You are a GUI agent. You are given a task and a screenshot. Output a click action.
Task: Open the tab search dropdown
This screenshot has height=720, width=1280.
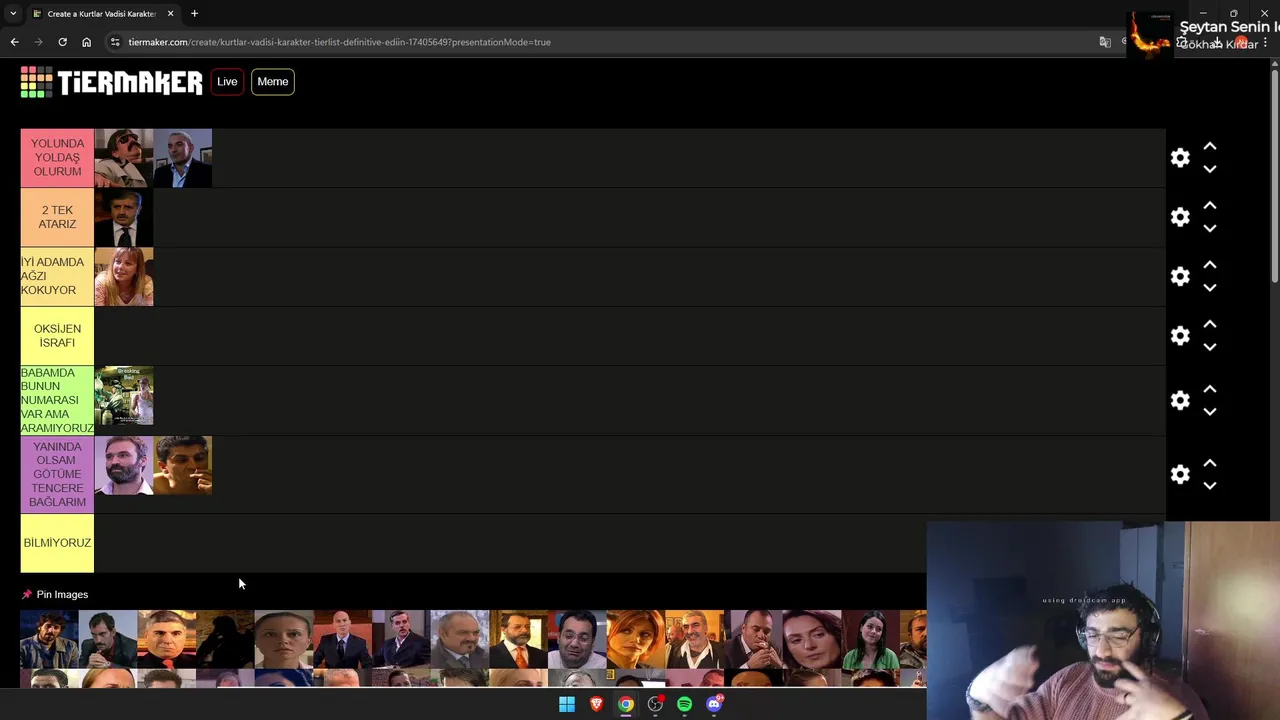coord(12,14)
